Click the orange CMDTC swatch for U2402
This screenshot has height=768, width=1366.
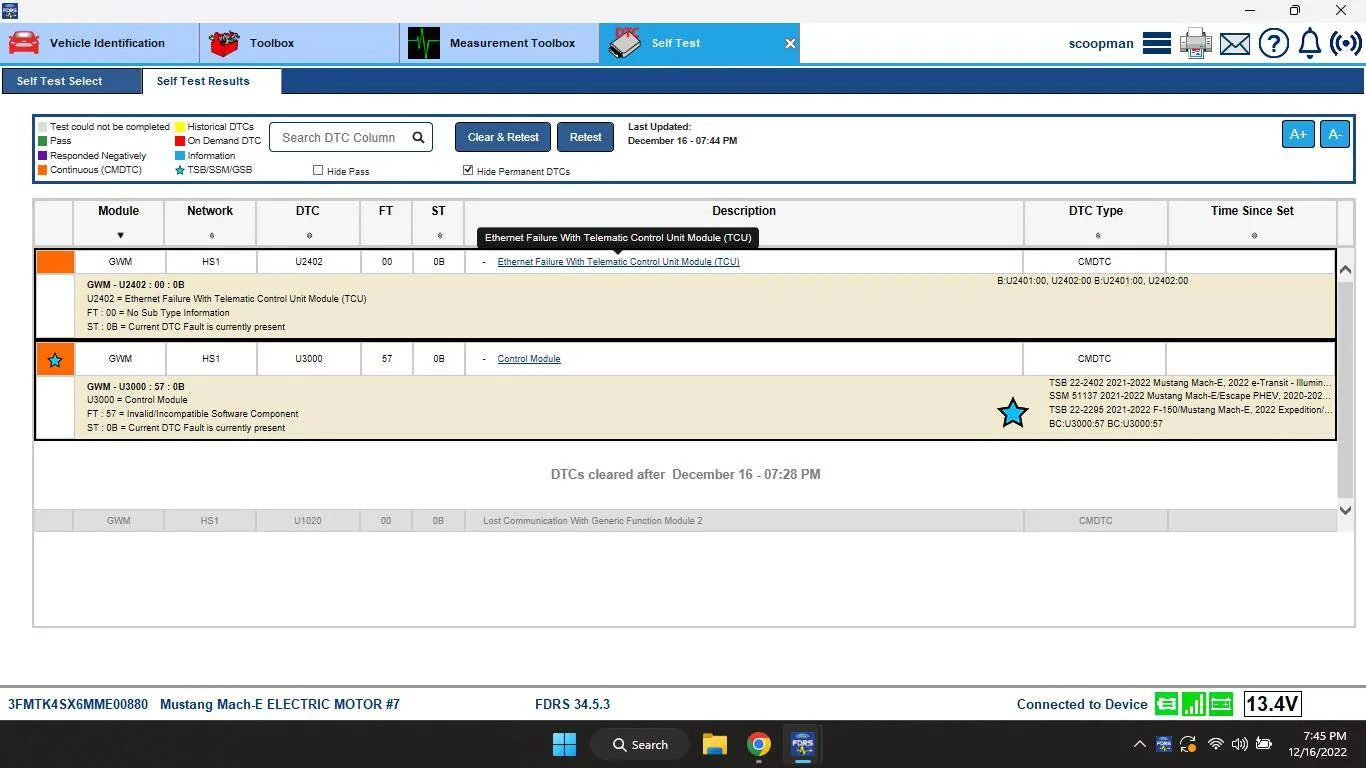pyautogui.click(x=55, y=262)
